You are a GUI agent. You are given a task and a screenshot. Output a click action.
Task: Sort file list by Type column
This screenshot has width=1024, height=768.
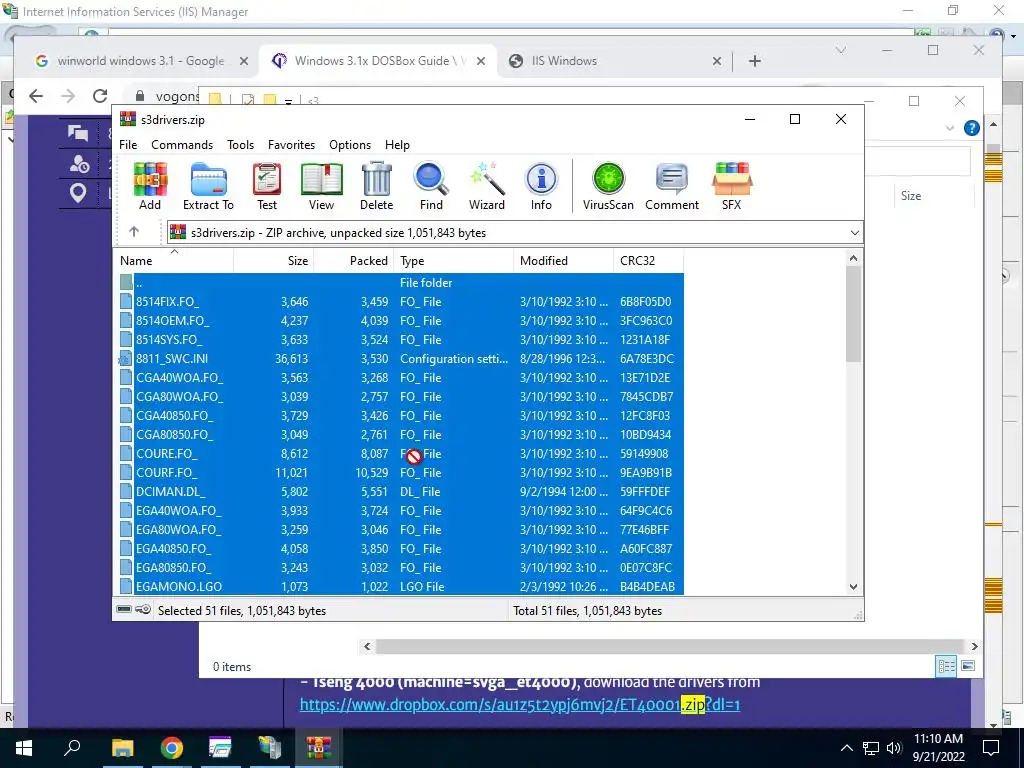point(453,261)
